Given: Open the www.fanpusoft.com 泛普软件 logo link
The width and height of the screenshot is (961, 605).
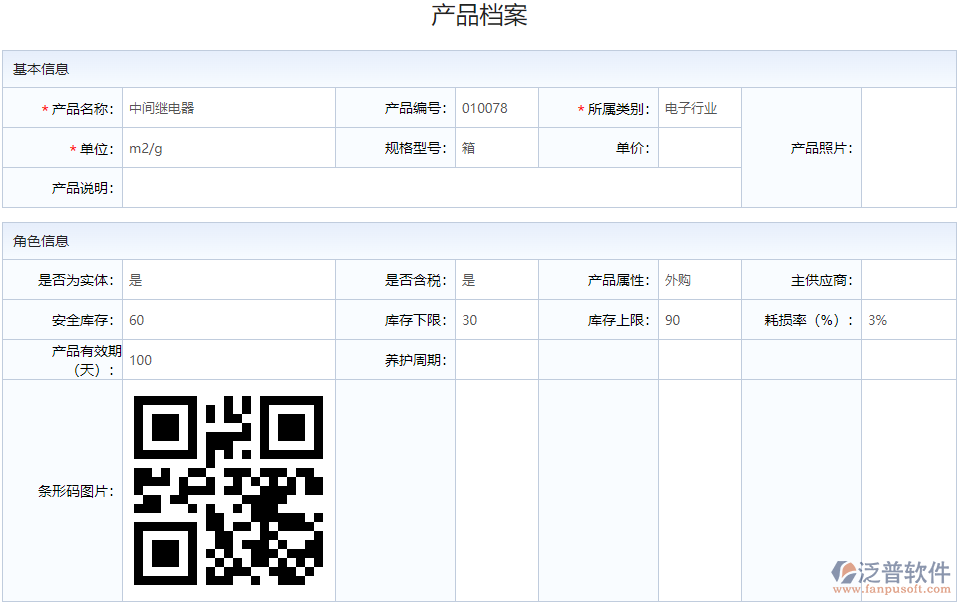Looking at the screenshot, I should click(x=893, y=577).
